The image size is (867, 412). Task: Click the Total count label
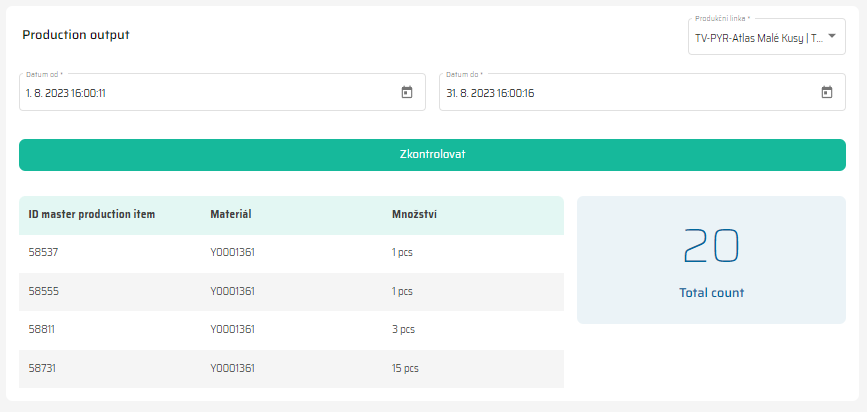pyautogui.click(x=711, y=293)
